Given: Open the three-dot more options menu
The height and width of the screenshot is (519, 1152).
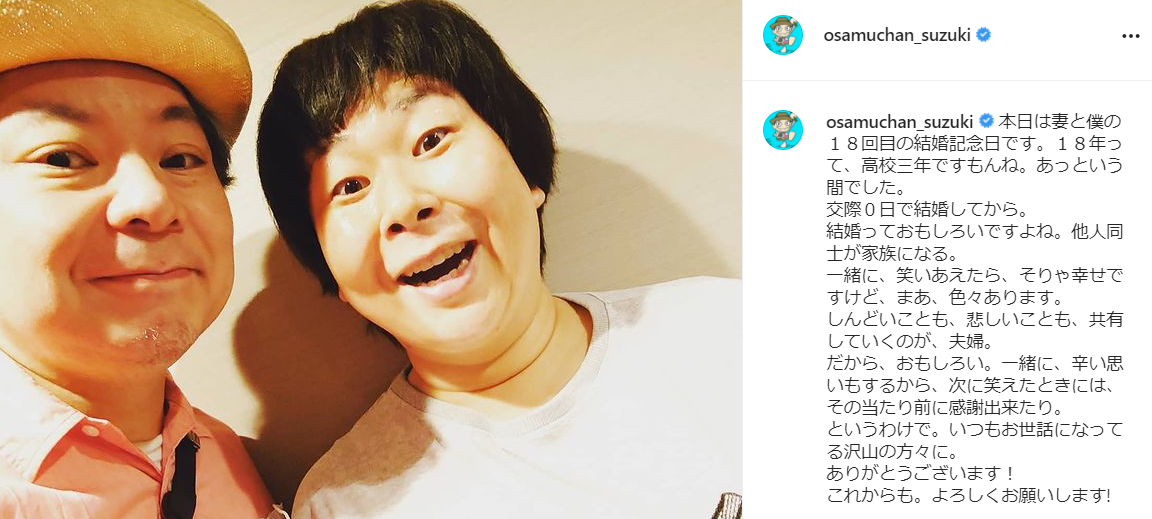Looking at the screenshot, I should [x=1130, y=35].
